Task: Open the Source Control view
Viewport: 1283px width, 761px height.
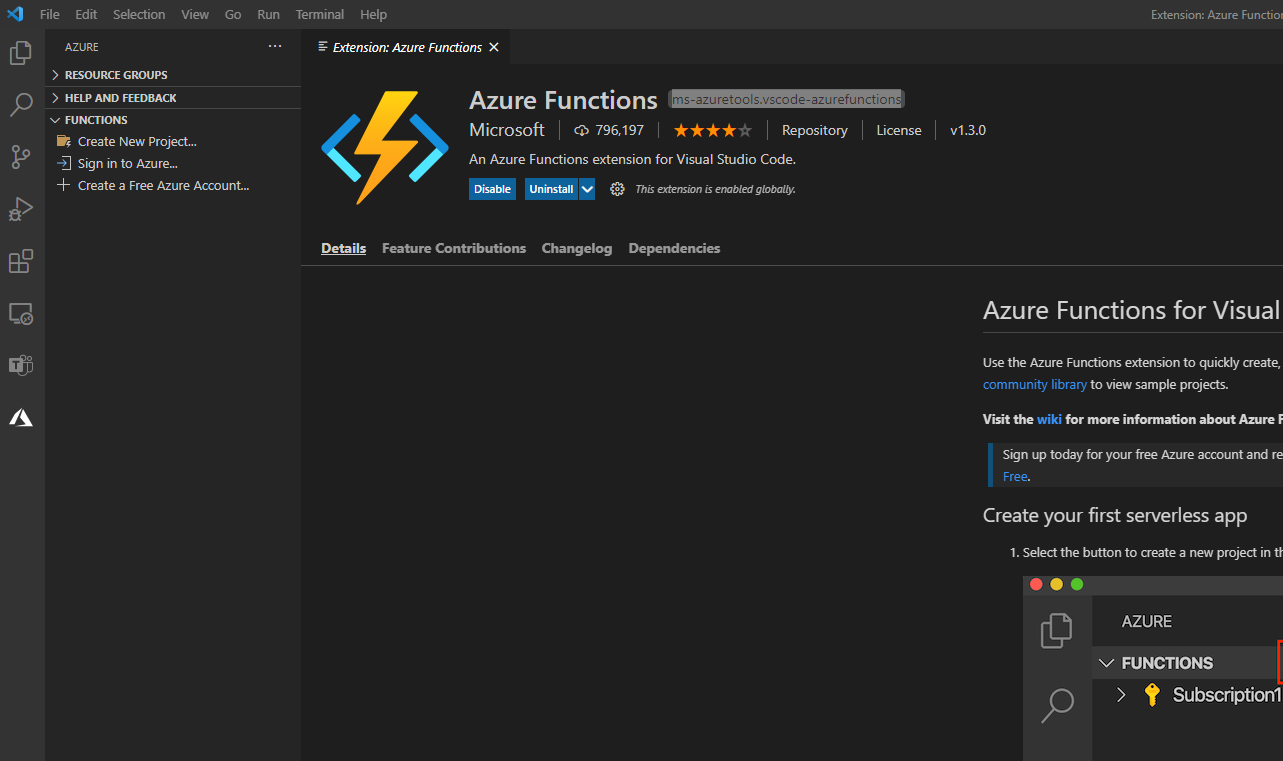Action: (x=21, y=157)
